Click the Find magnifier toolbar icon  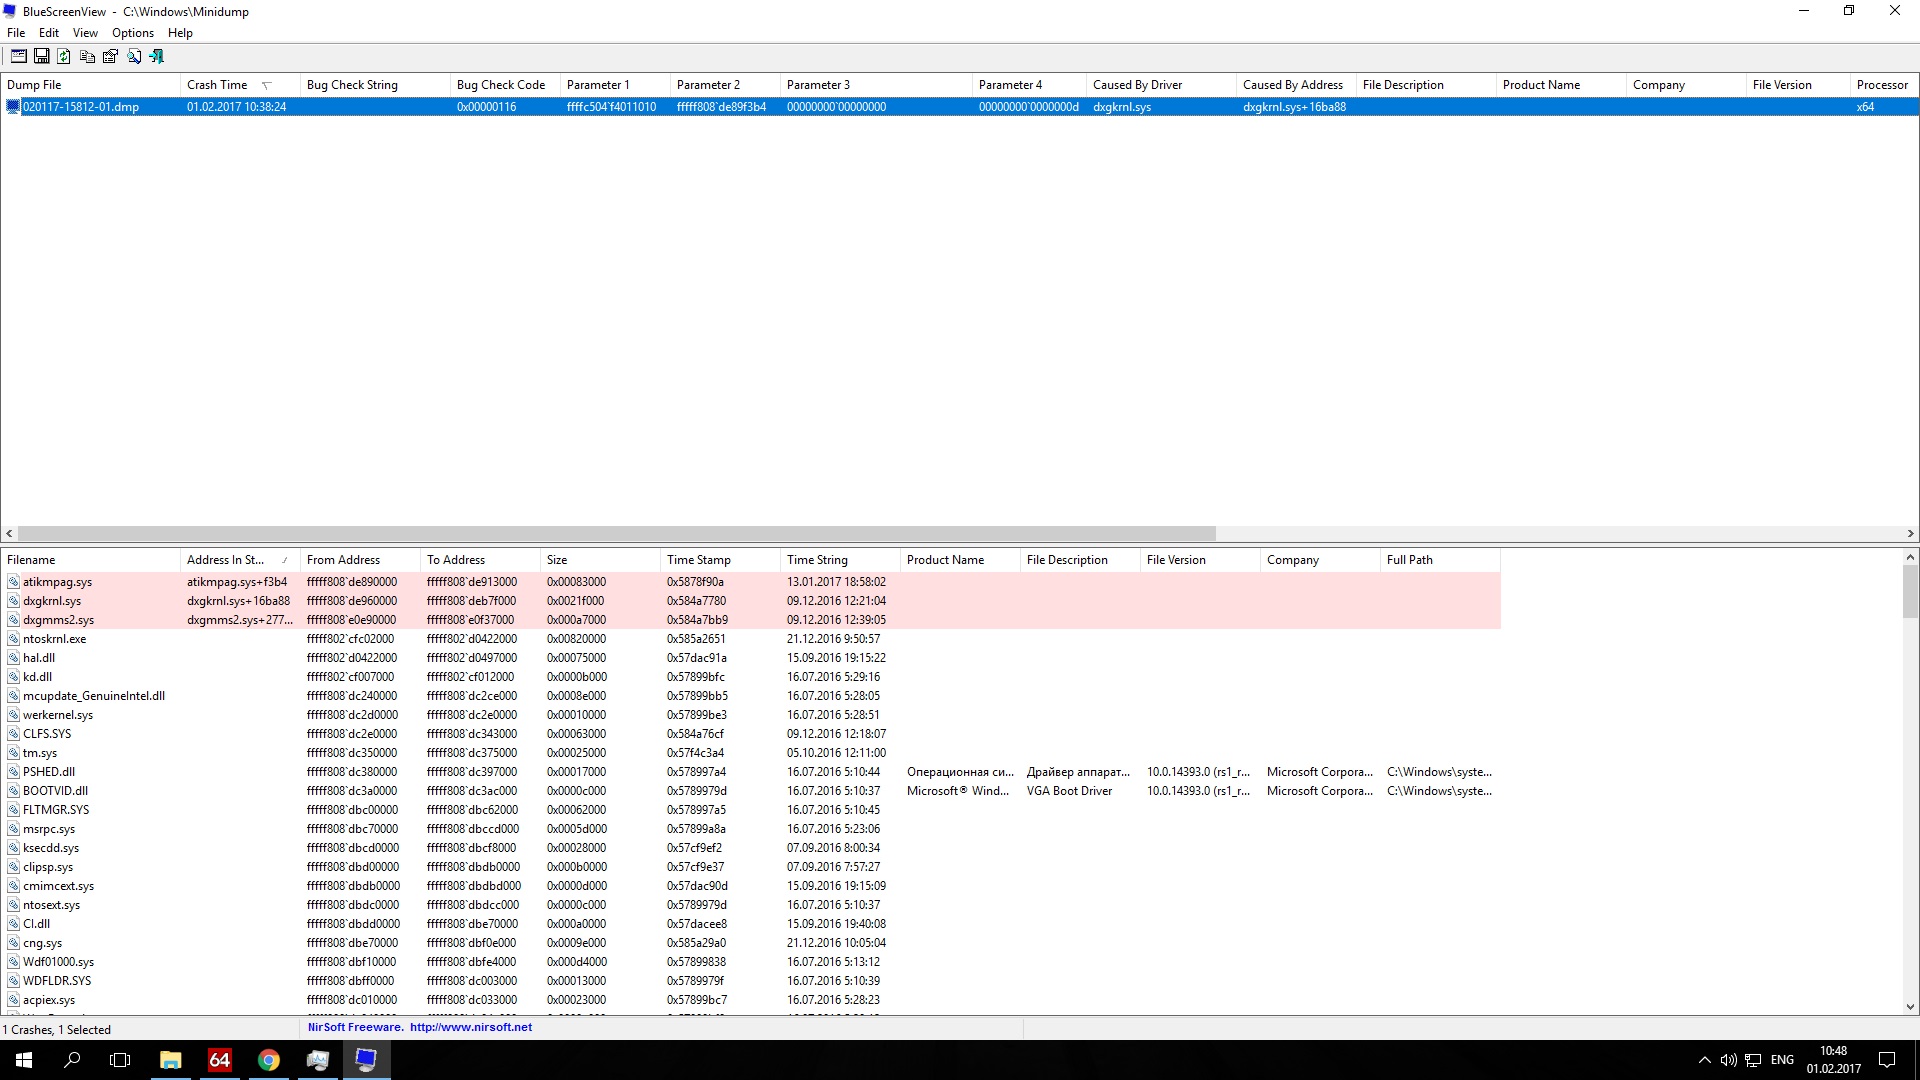click(134, 56)
